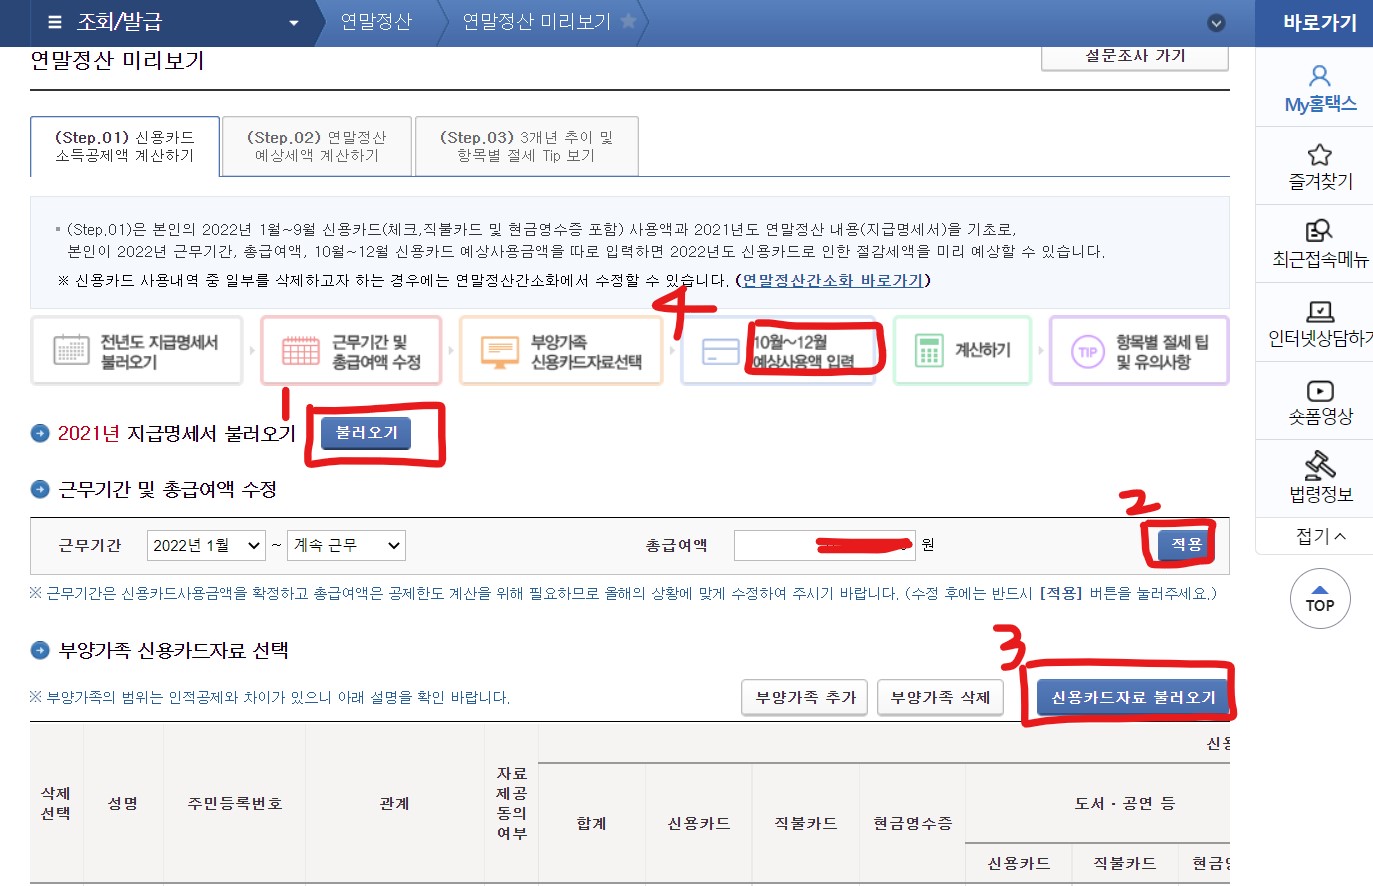Open 최근접속메뉴 icon in the sidebar
This screenshot has height=886, width=1373.
[x=1320, y=232]
